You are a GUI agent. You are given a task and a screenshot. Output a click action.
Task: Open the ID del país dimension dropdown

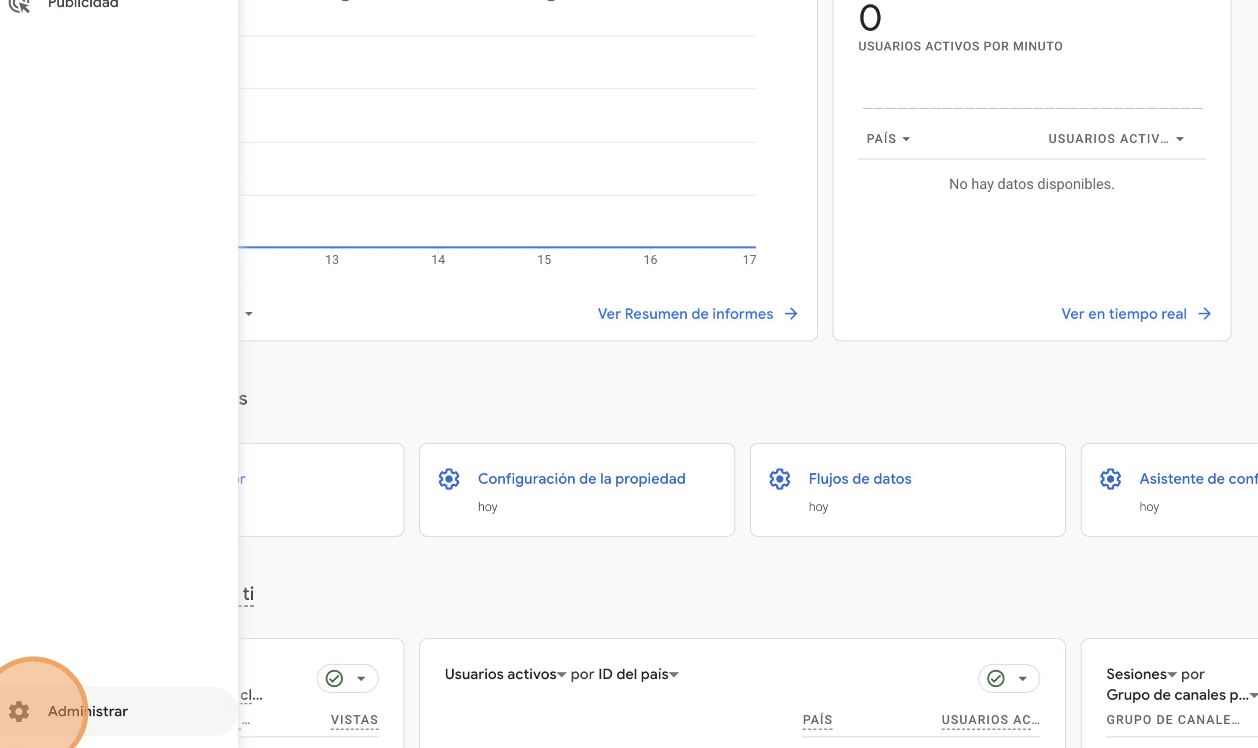click(639, 674)
